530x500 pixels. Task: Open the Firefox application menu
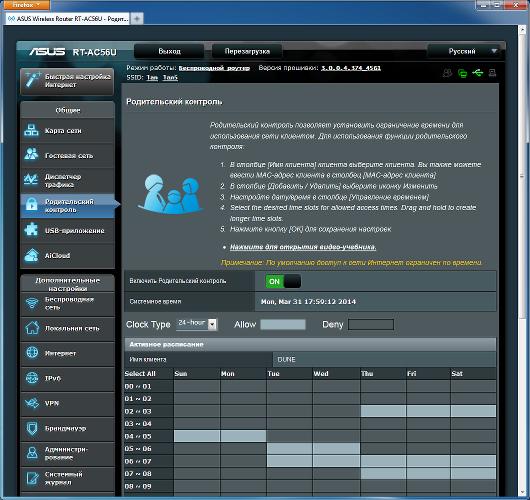[25, 5]
